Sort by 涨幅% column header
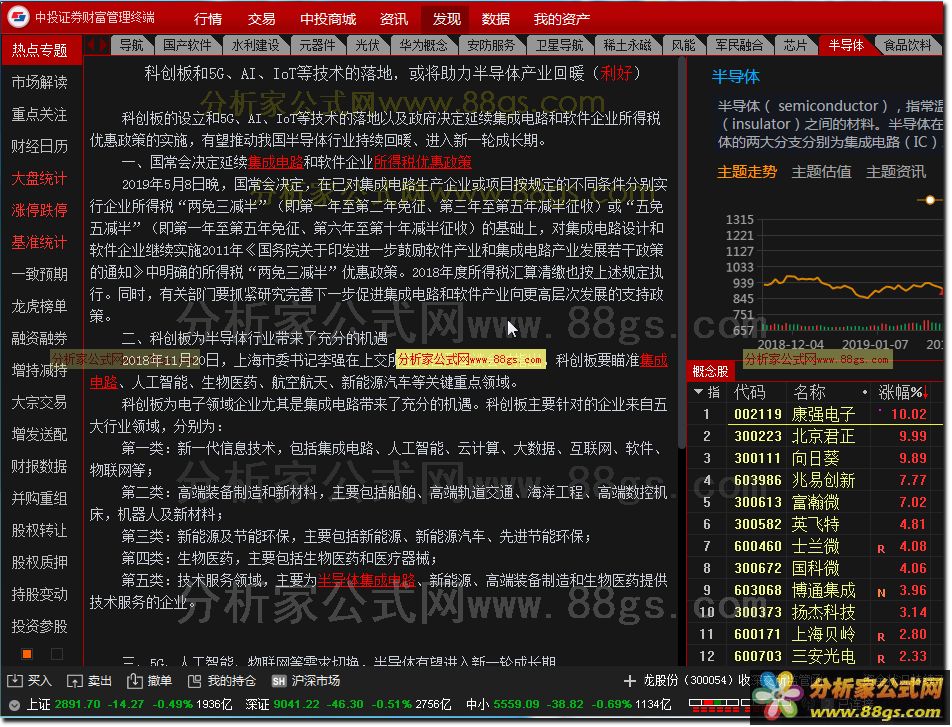The width and height of the screenshot is (952, 727). pos(903,392)
